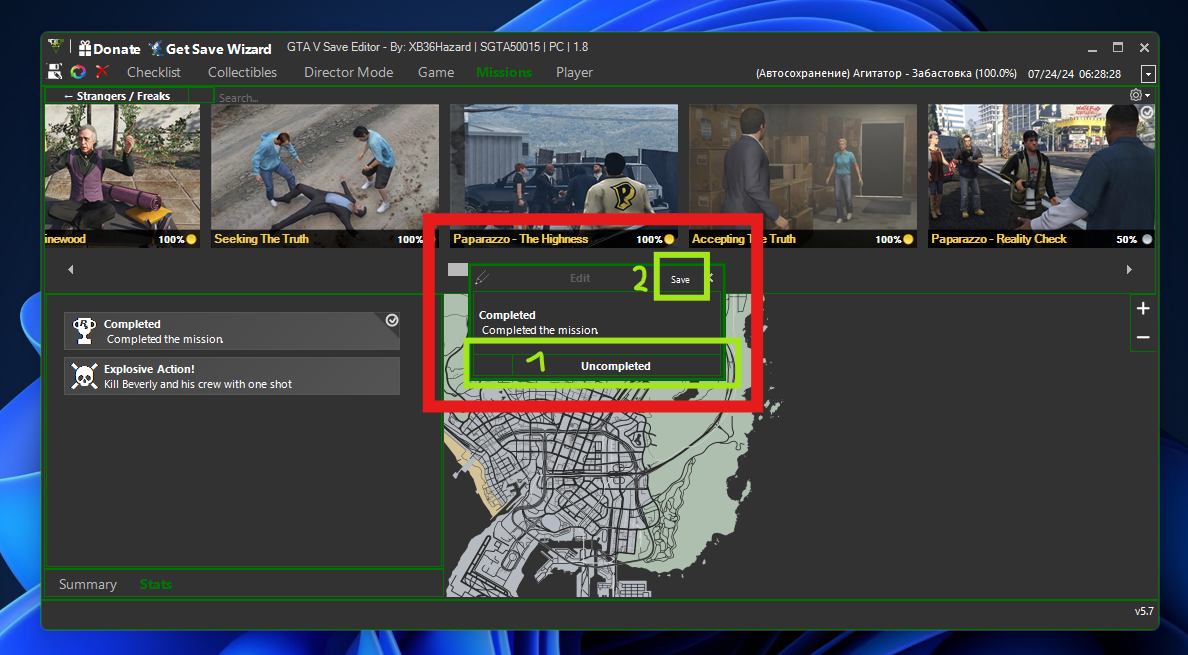Open the Stats tab

coord(156,585)
